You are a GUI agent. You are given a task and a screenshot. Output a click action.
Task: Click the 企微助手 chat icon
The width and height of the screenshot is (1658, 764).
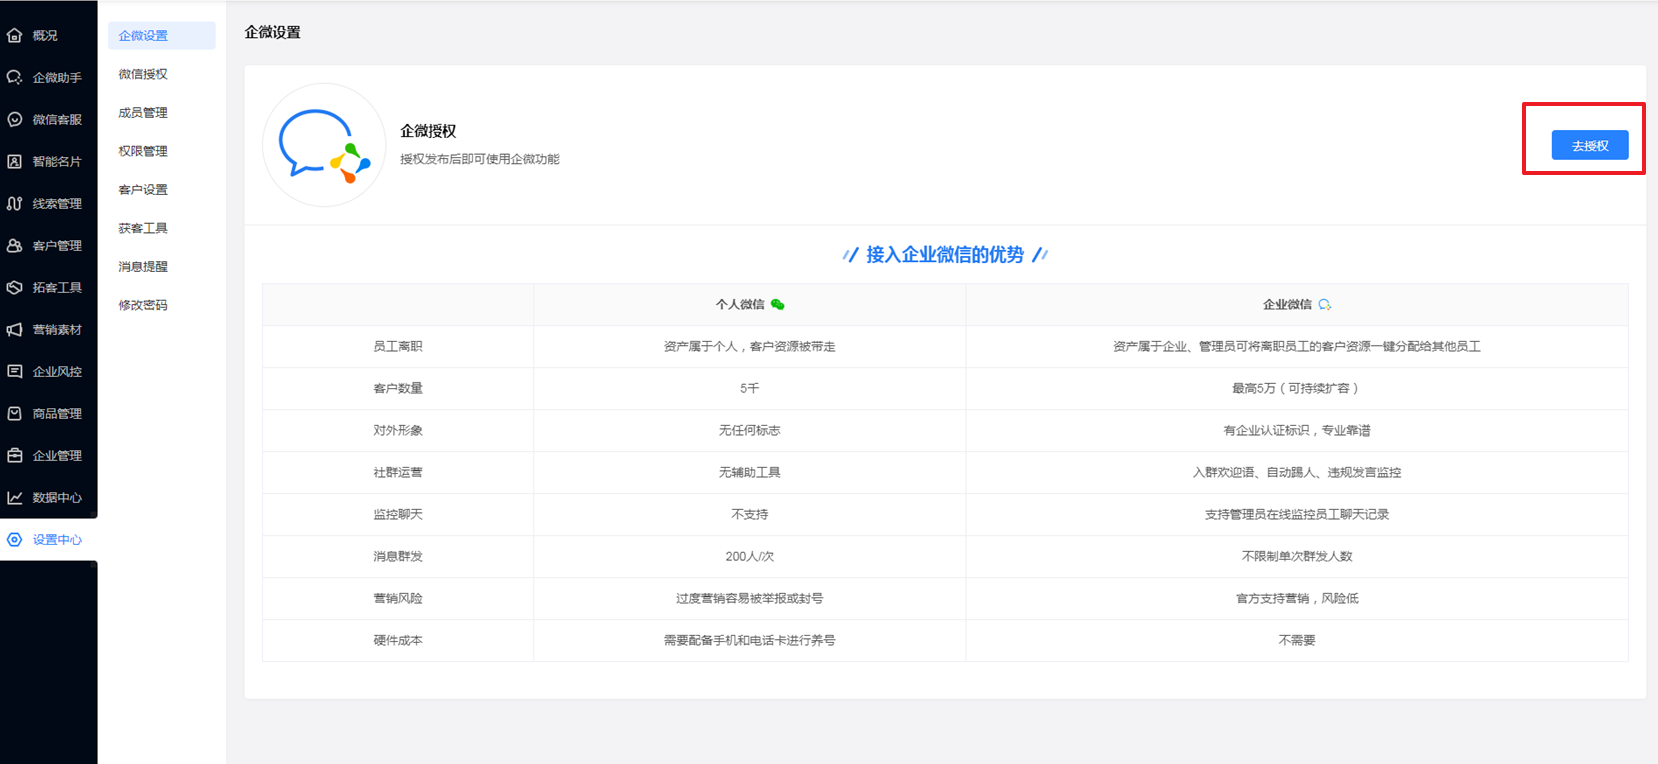15,78
